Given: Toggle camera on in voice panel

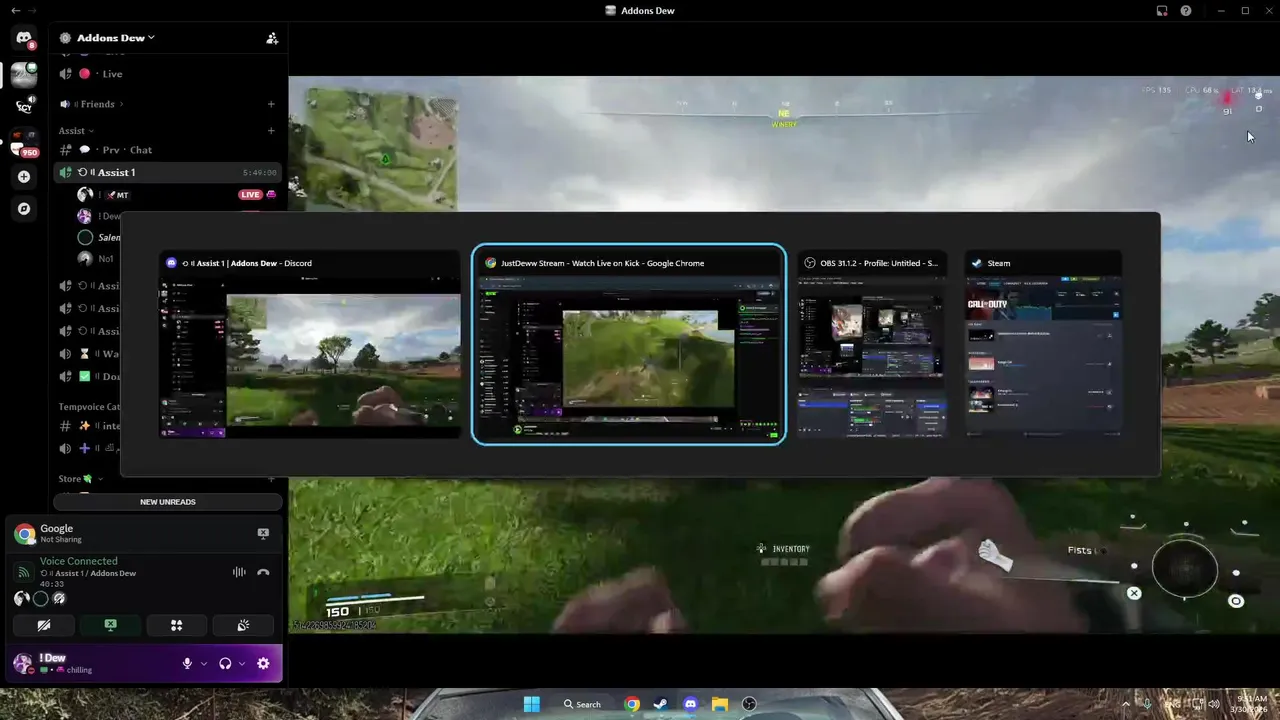Looking at the screenshot, I should [44, 625].
